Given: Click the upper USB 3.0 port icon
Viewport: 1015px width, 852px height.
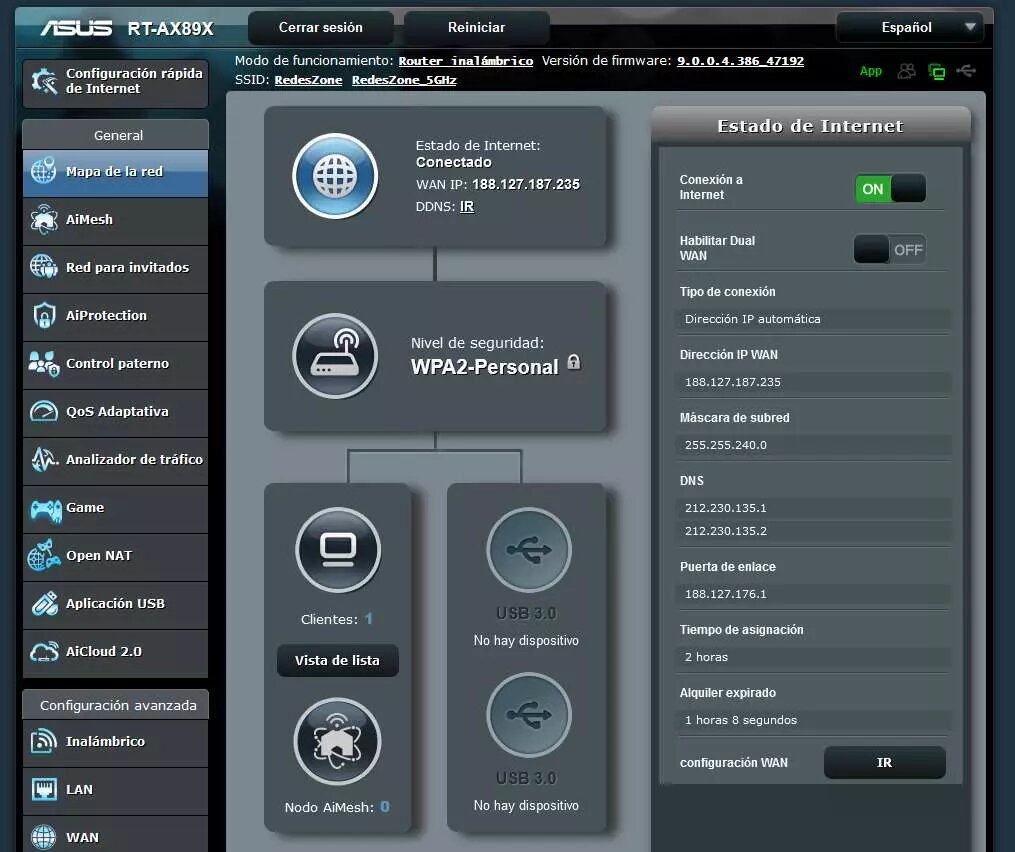Looking at the screenshot, I should click(528, 550).
